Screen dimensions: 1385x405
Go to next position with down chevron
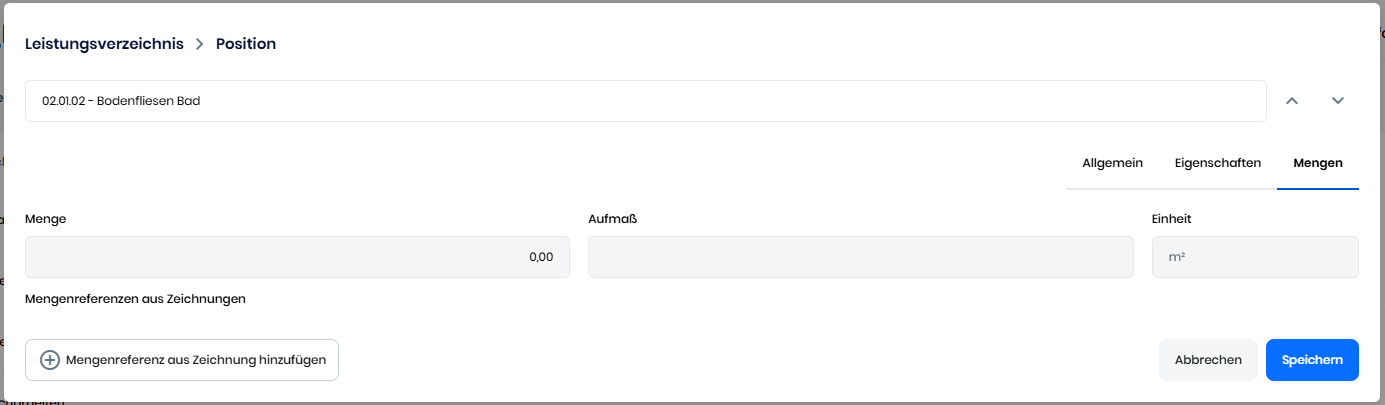pyautogui.click(x=1338, y=101)
